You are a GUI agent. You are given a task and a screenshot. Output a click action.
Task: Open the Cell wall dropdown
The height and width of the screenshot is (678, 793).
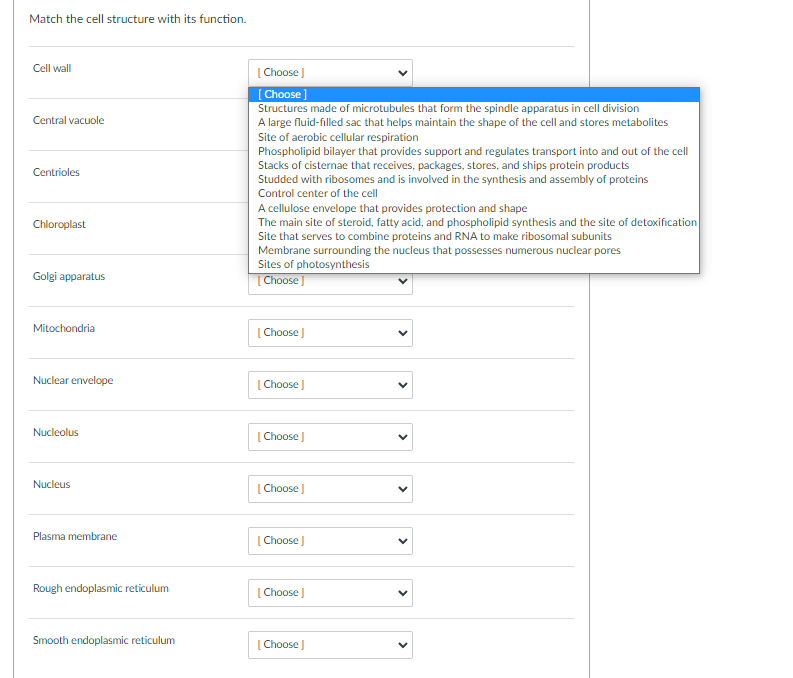[x=330, y=73]
